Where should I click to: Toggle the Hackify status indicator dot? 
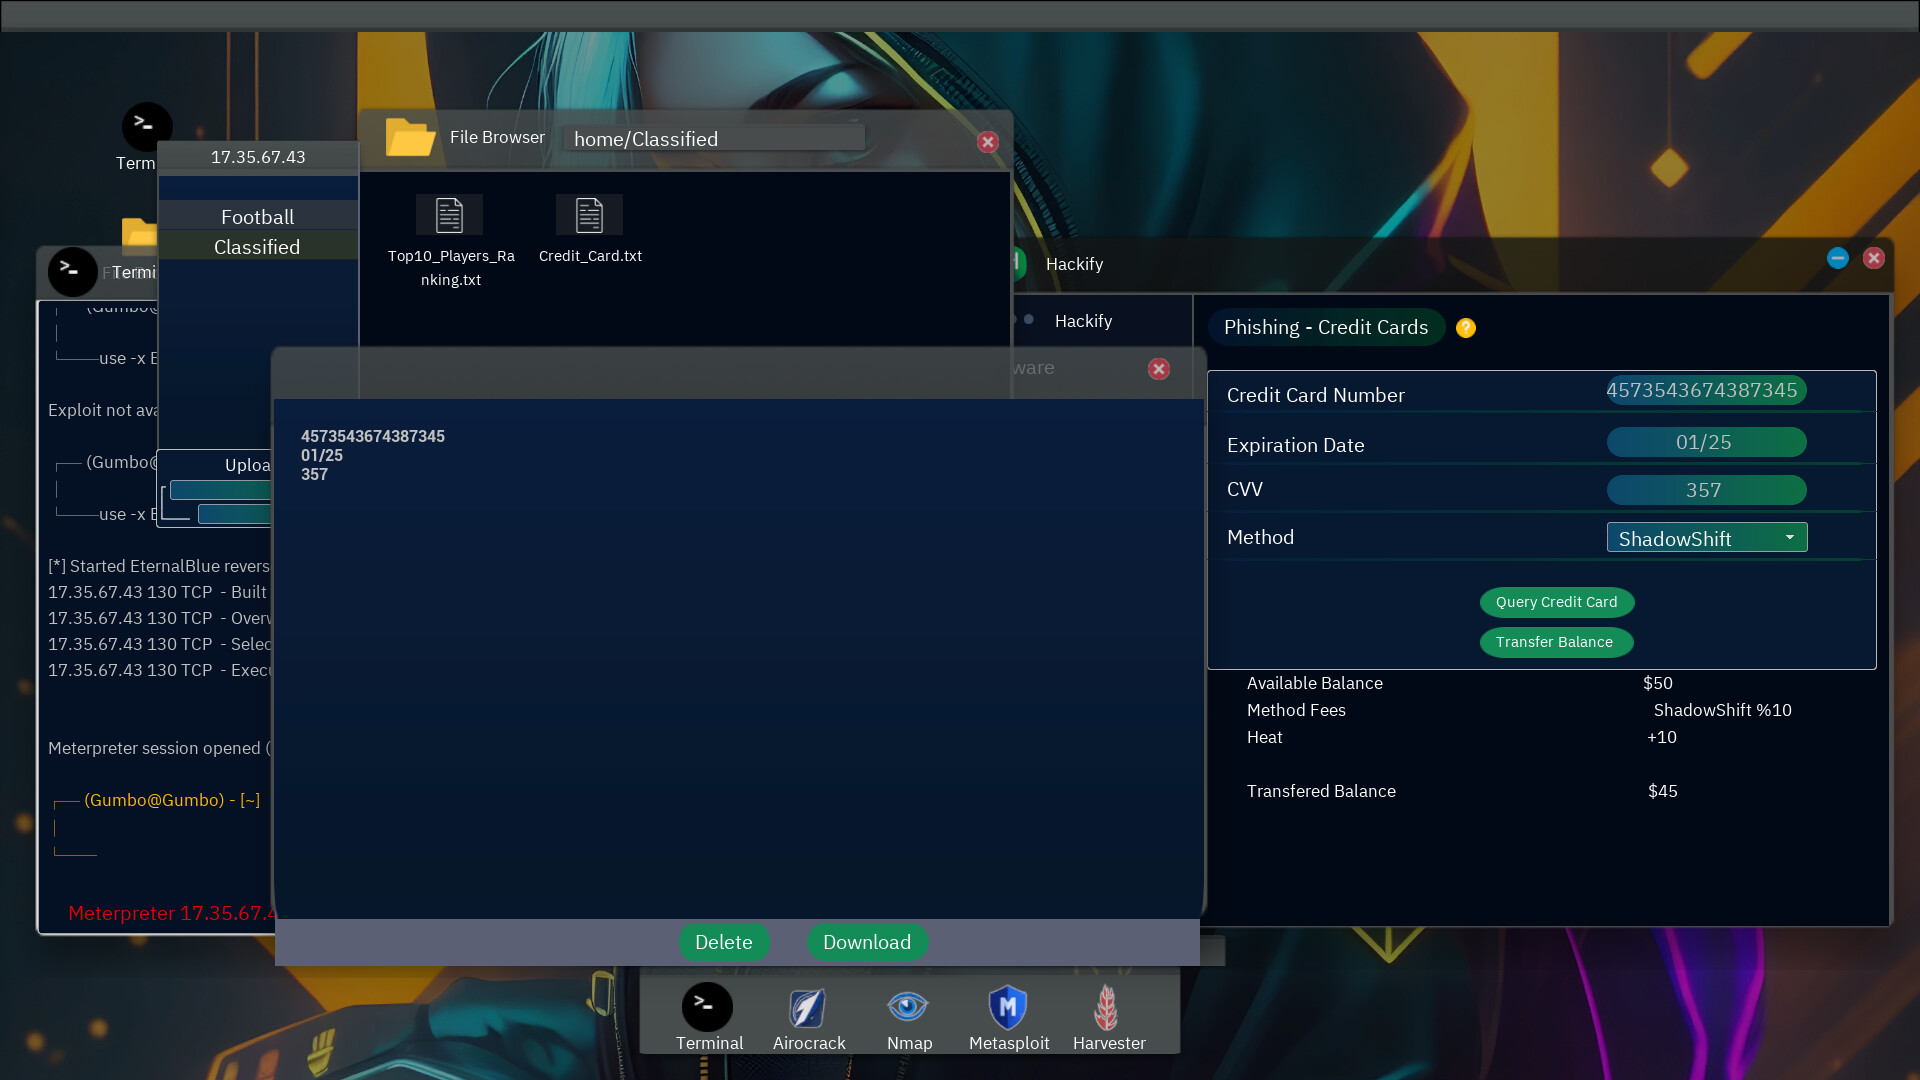1030,320
